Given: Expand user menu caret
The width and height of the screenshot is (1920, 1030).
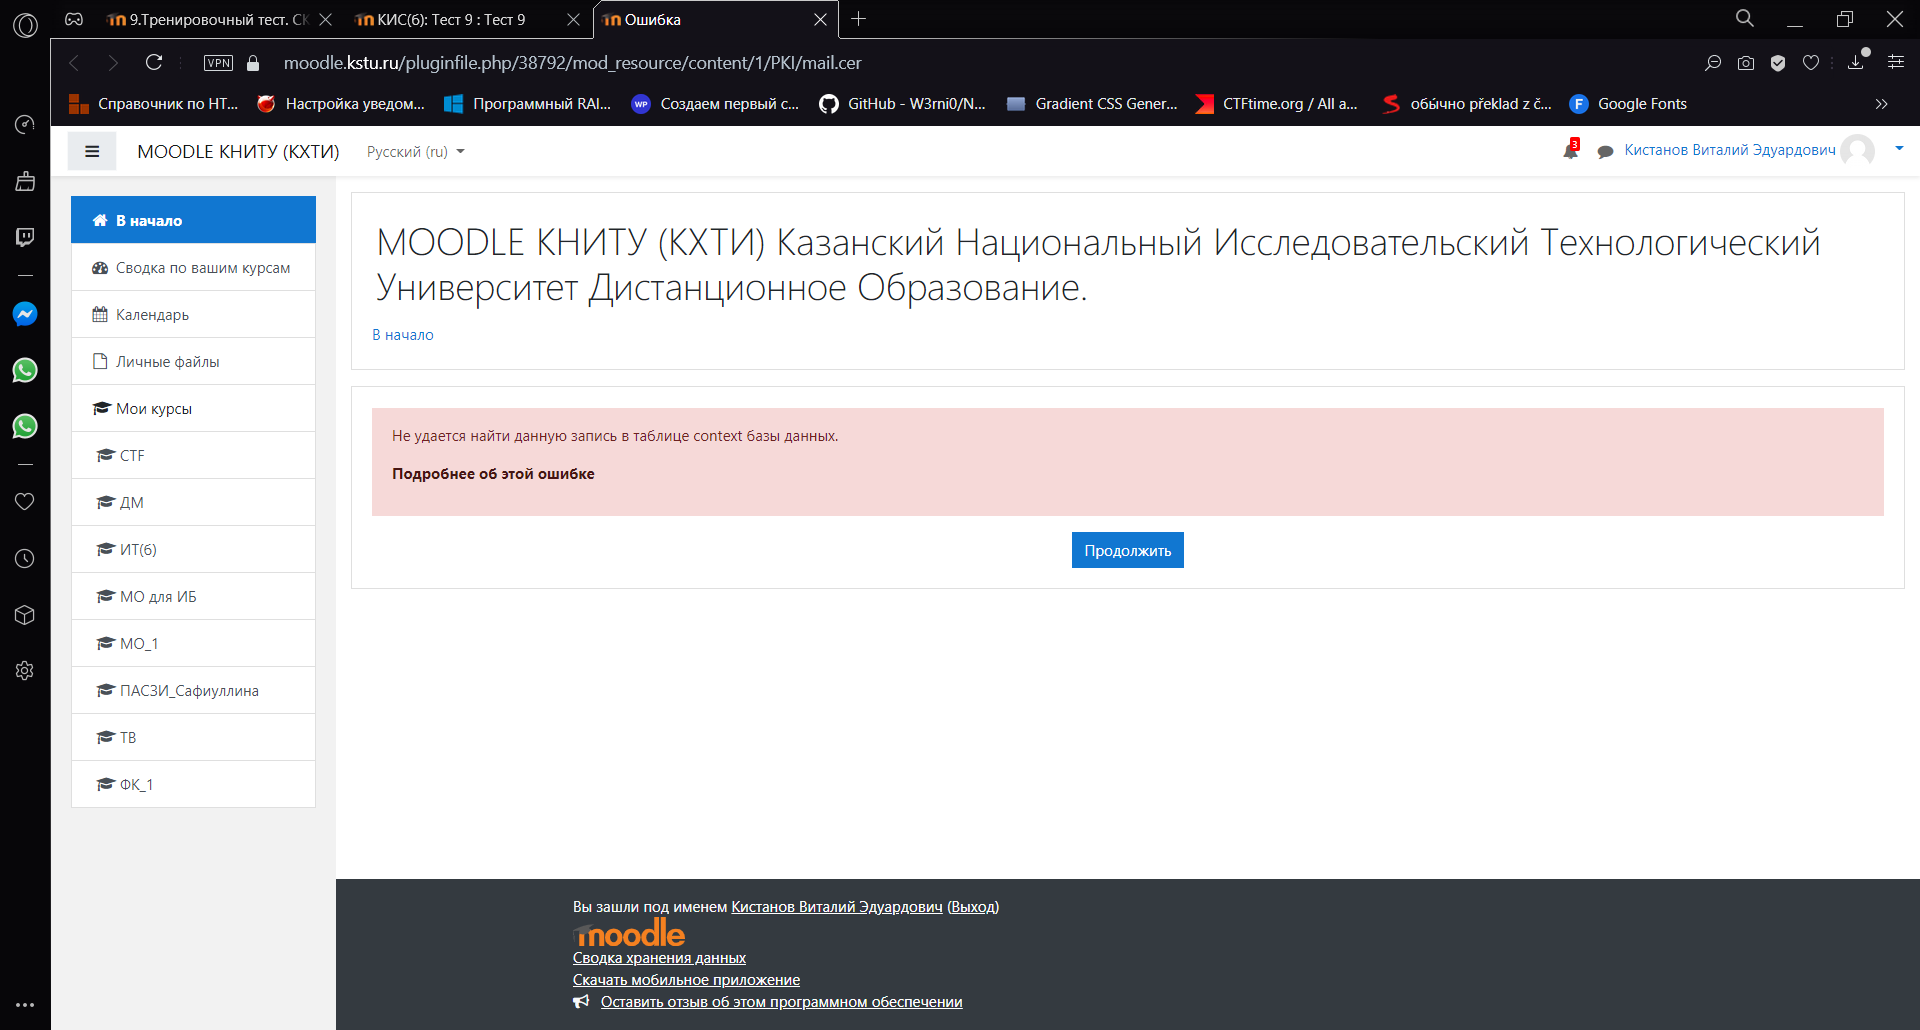Looking at the screenshot, I should (x=1899, y=149).
